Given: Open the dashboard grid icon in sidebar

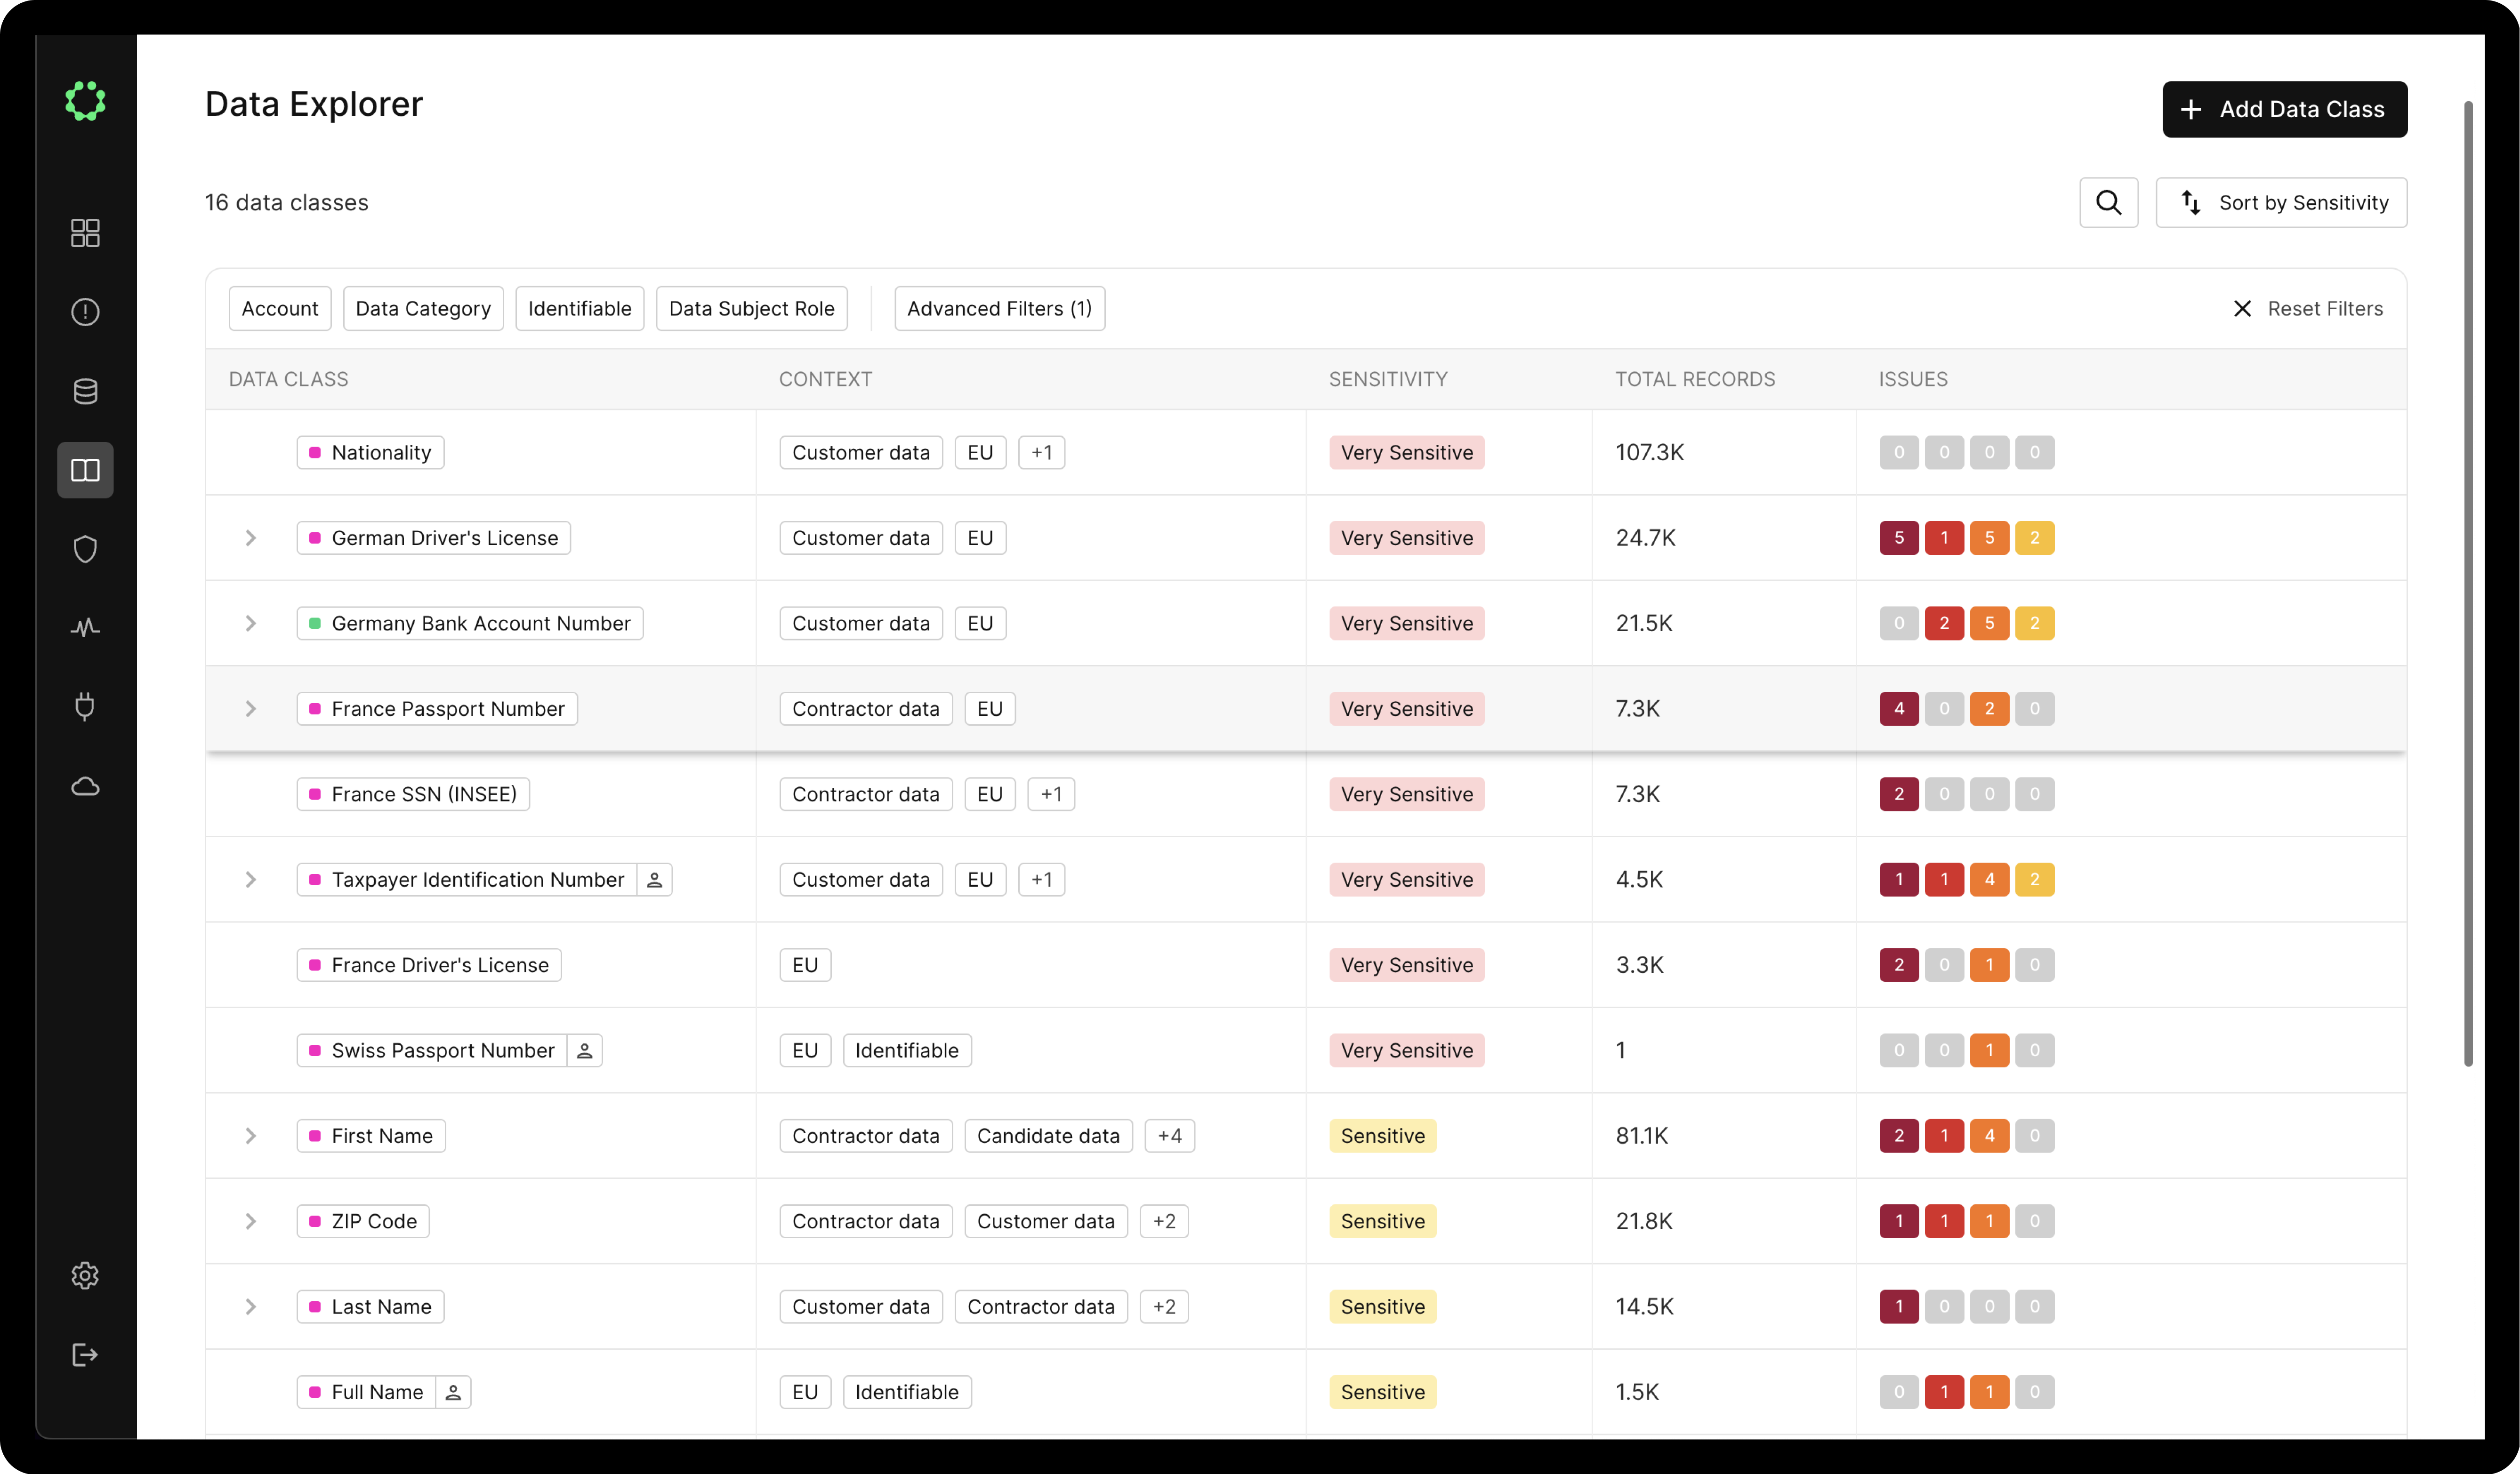Looking at the screenshot, I should click(x=85, y=232).
